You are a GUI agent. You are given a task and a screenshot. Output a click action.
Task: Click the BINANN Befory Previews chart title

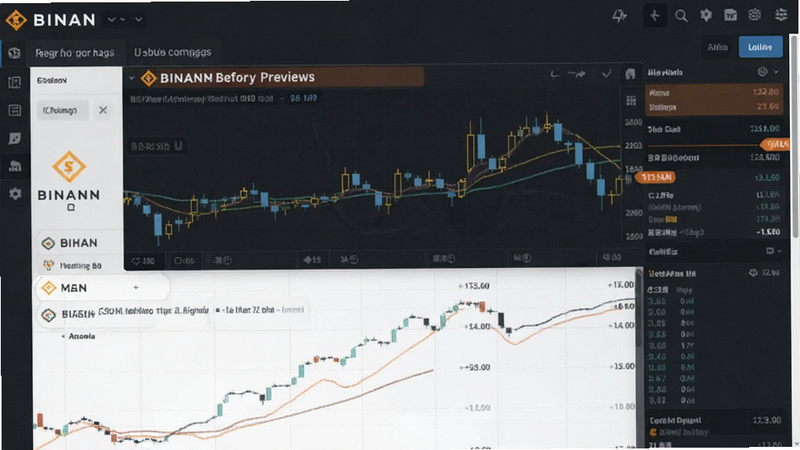tap(237, 78)
